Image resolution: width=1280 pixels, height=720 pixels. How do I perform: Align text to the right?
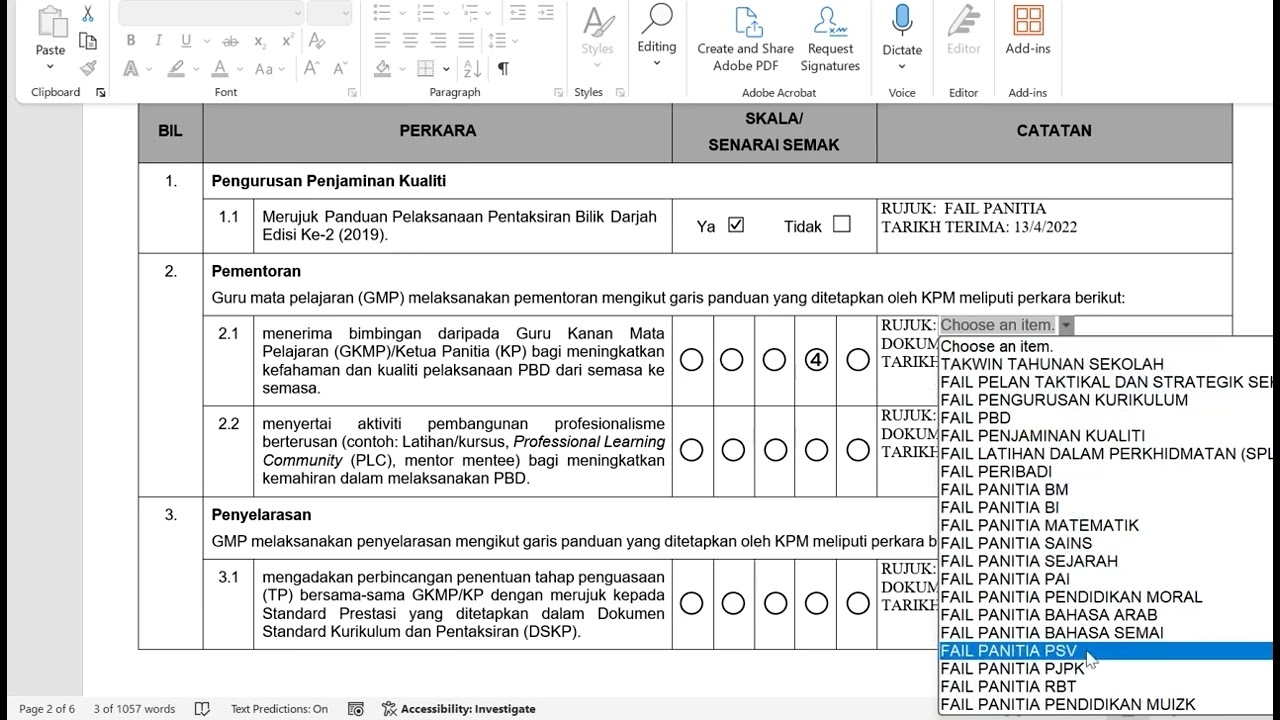pyautogui.click(x=438, y=41)
